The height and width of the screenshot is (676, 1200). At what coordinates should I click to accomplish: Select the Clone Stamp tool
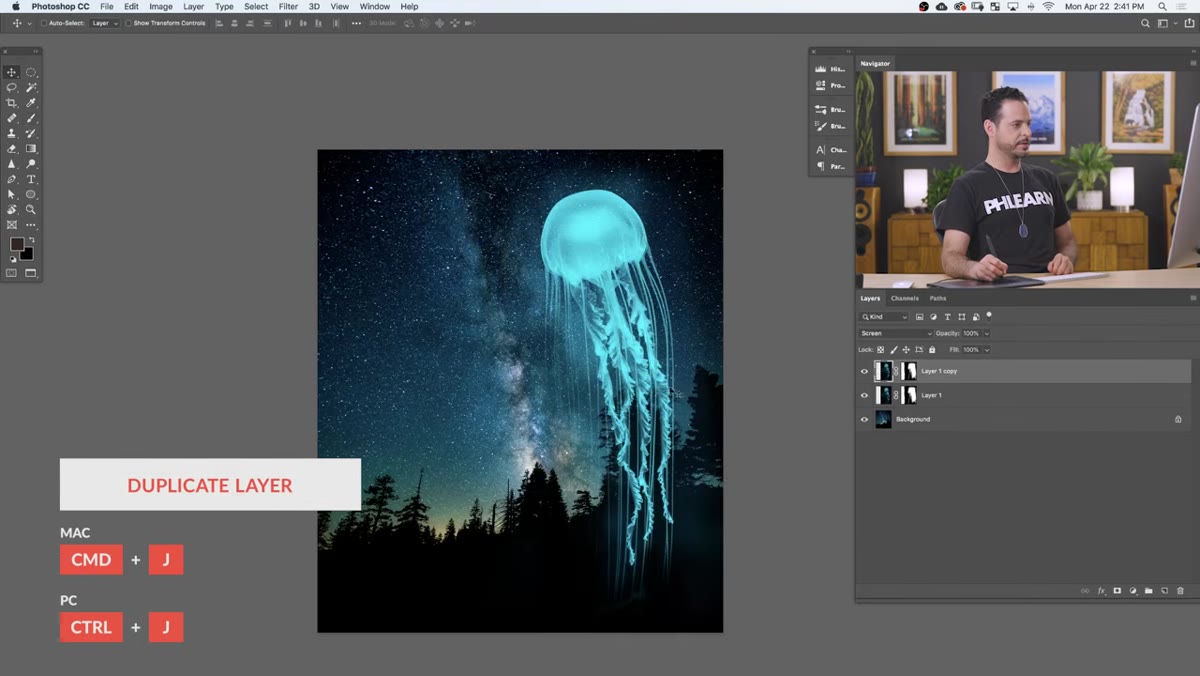[12, 133]
